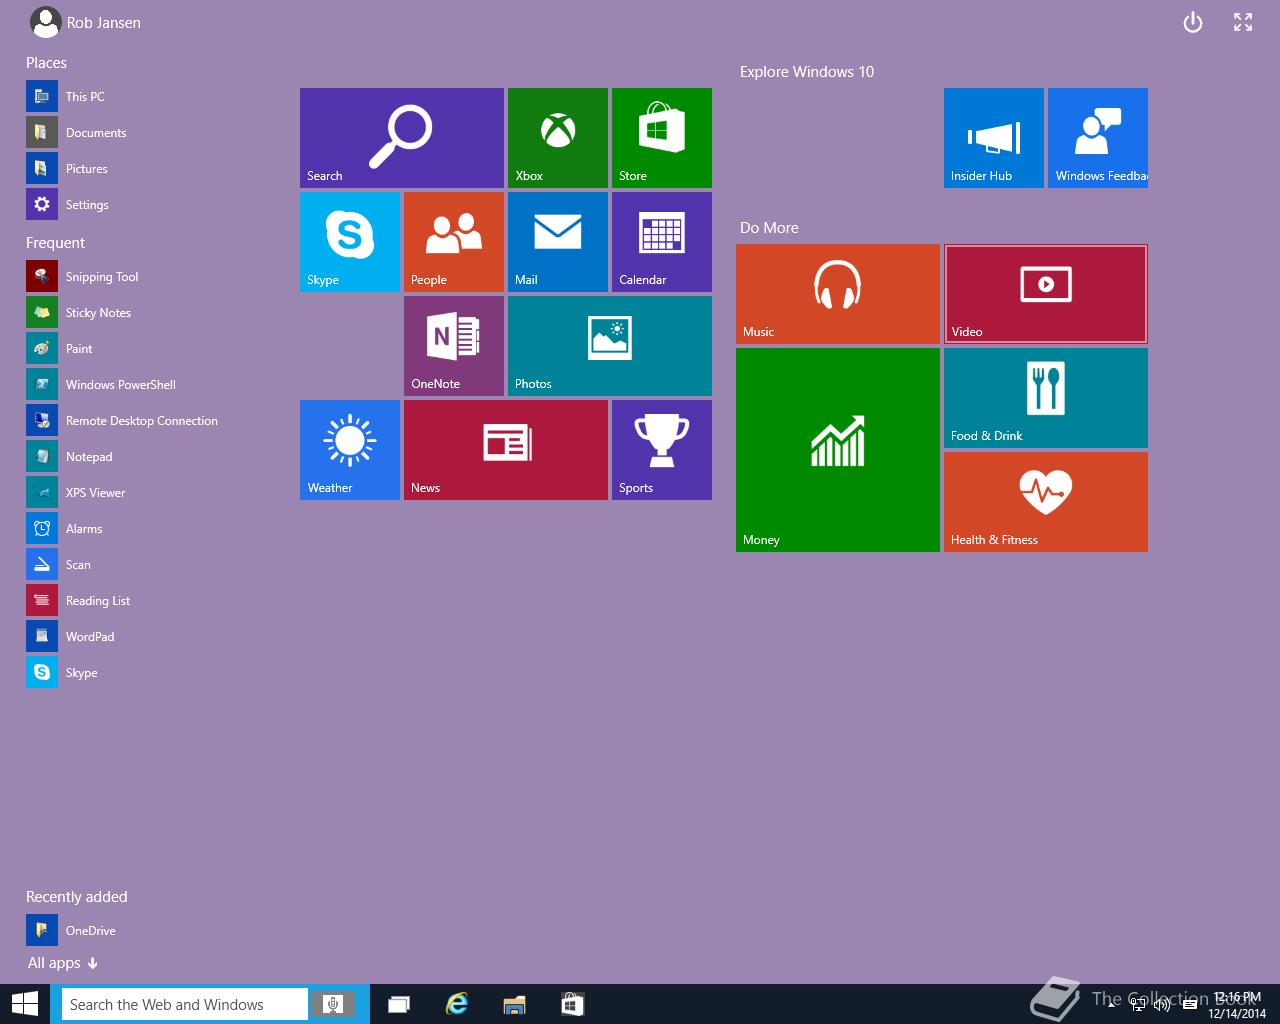Launch the OneNote tile
This screenshot has height=1024, width=1280.
coord(454,346)
